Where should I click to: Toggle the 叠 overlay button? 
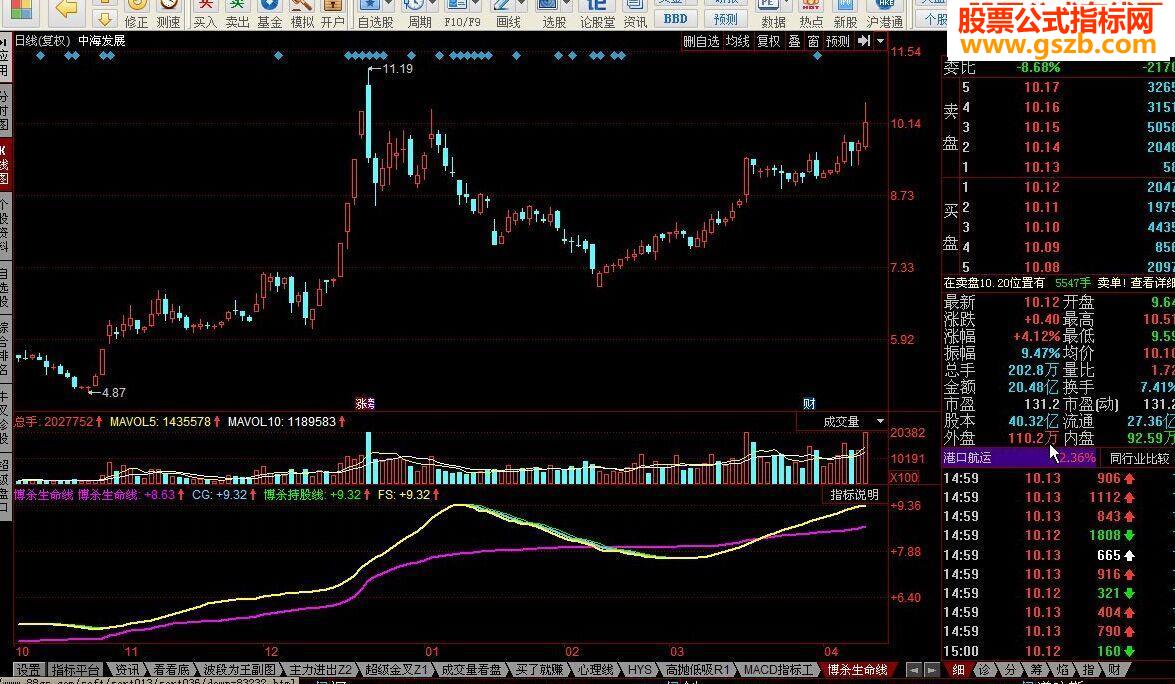794,41
